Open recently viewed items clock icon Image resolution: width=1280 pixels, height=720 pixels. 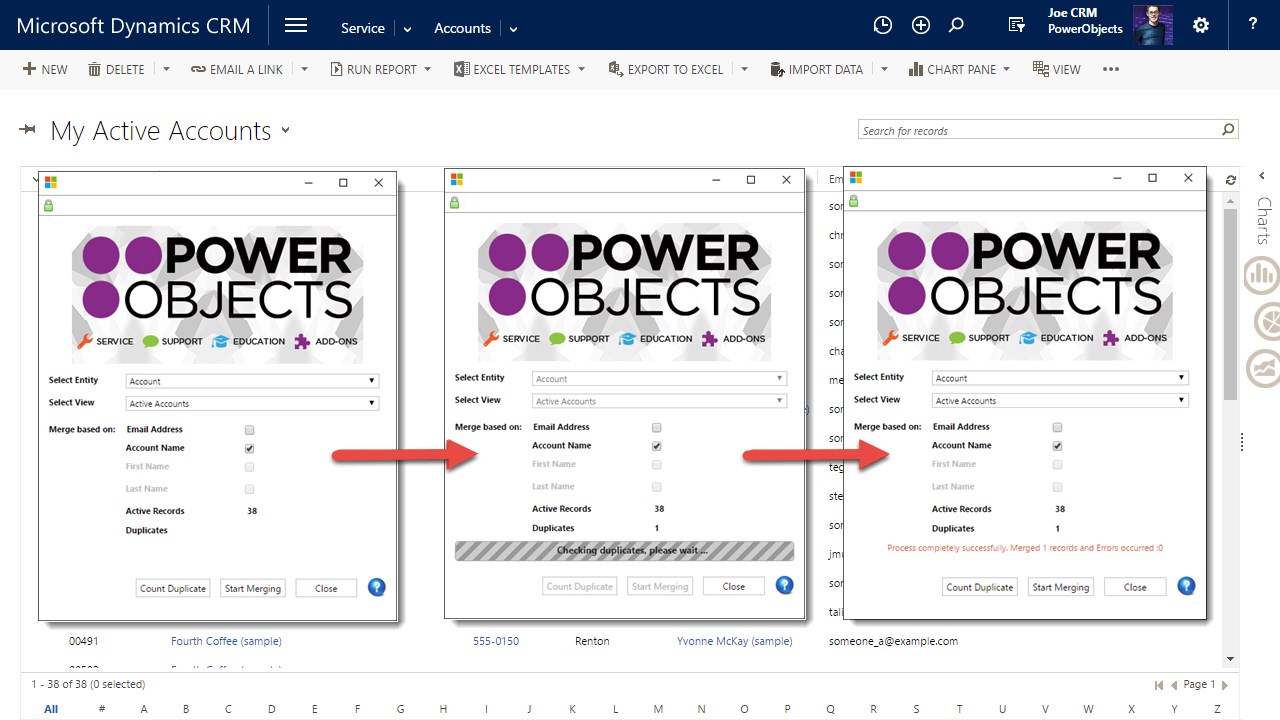coord(882,26)
